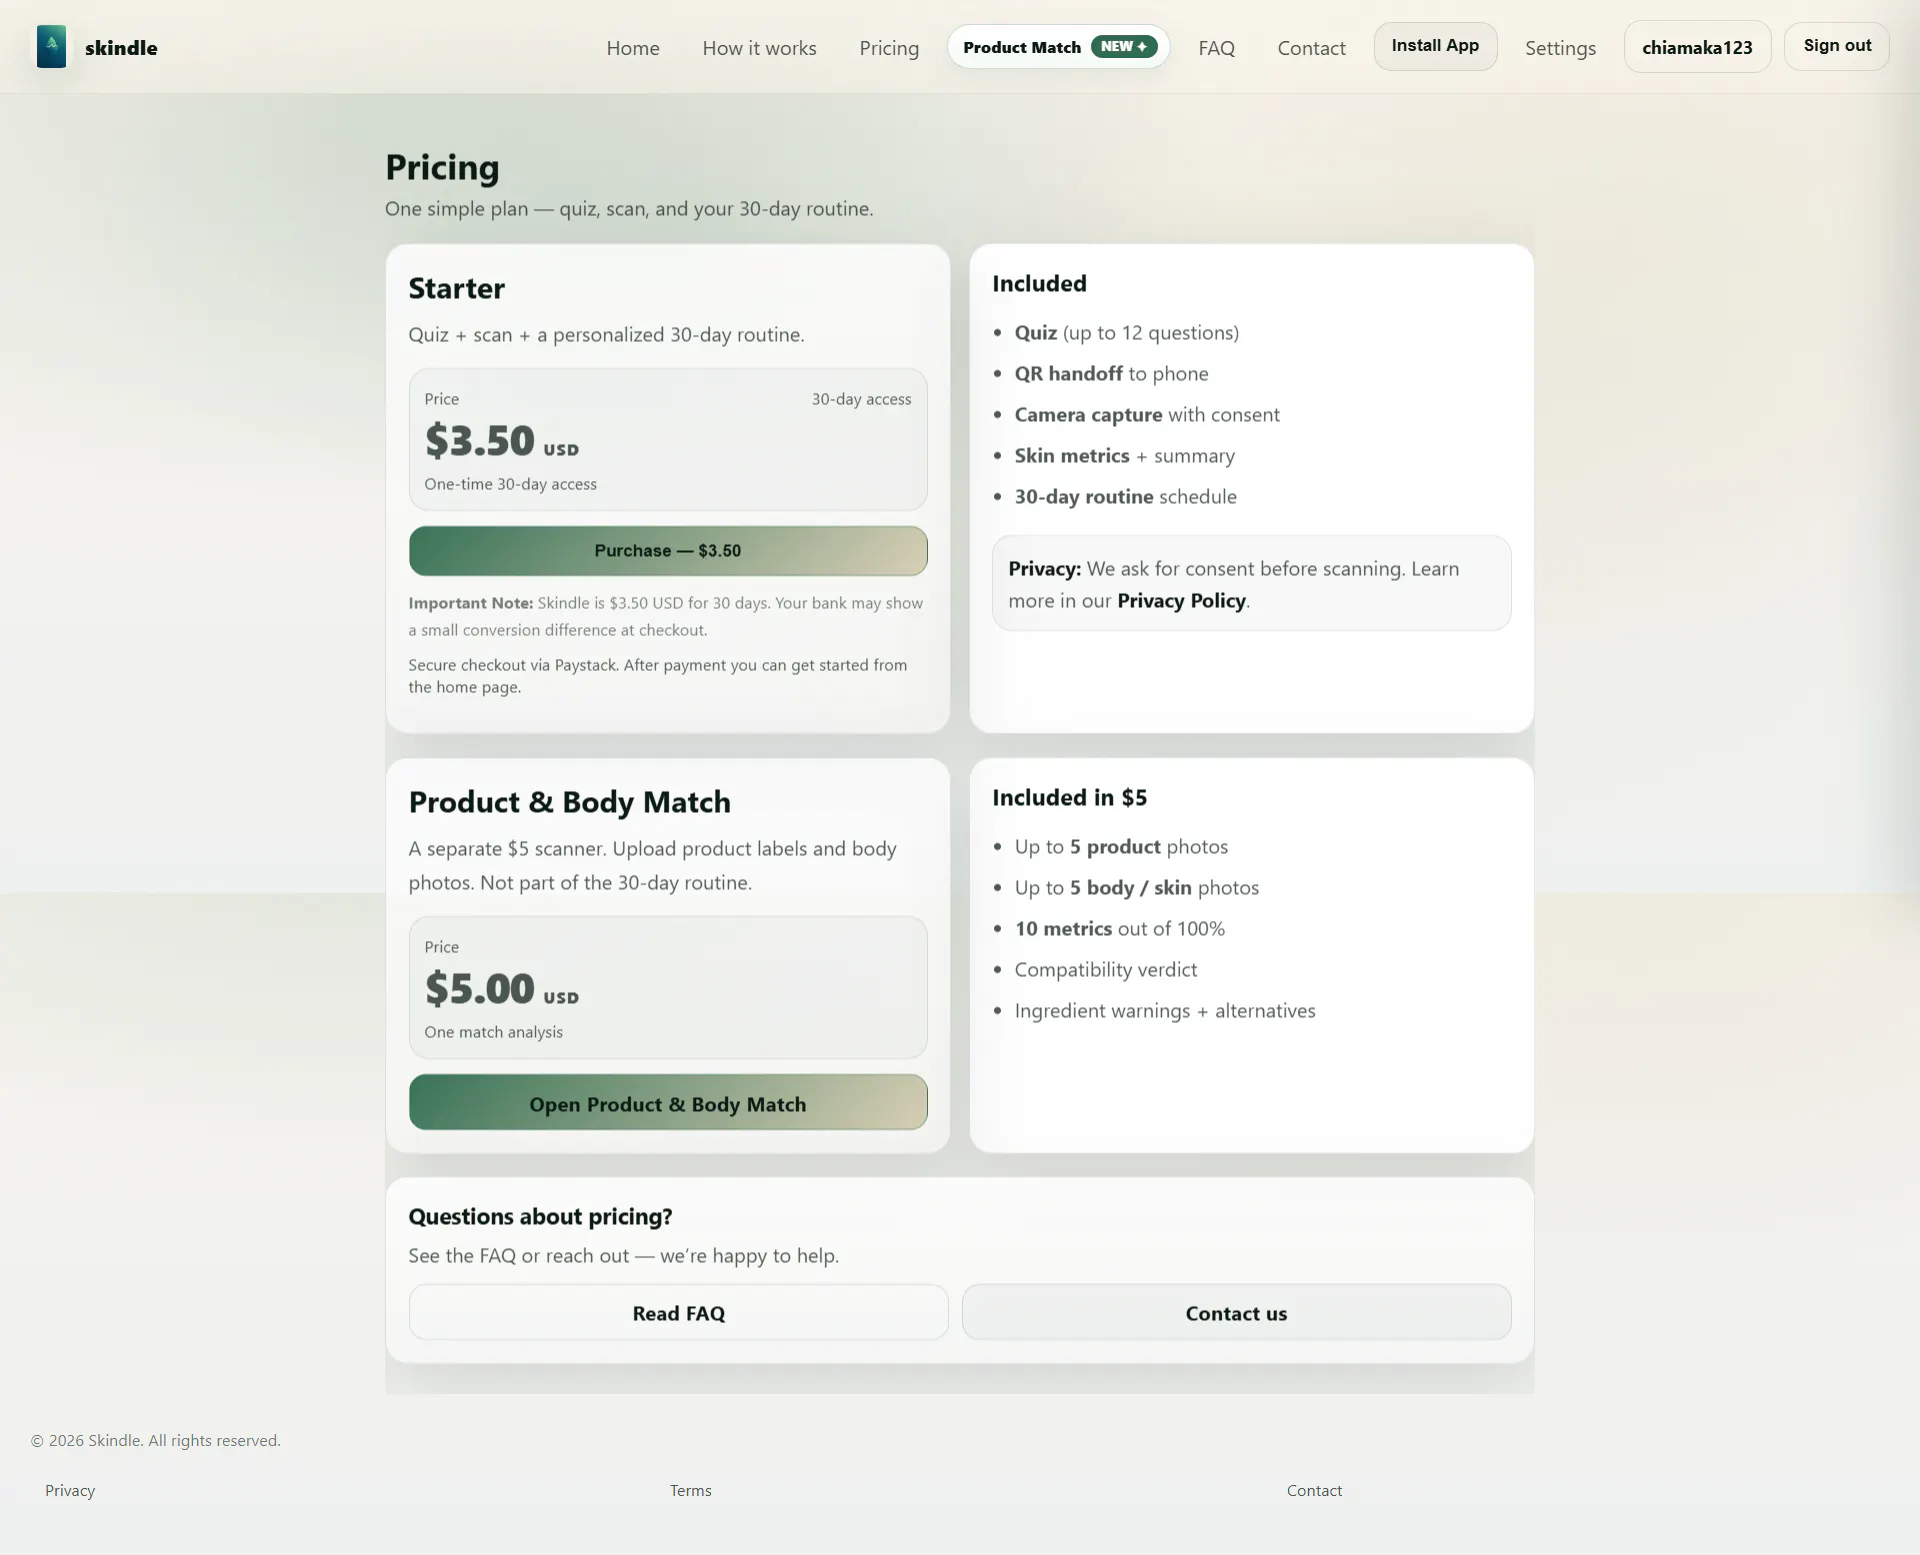Open the chiamaka123 account button
The height and width of the screenshot is (1555, 1920).
click(x=1697, y=47)
